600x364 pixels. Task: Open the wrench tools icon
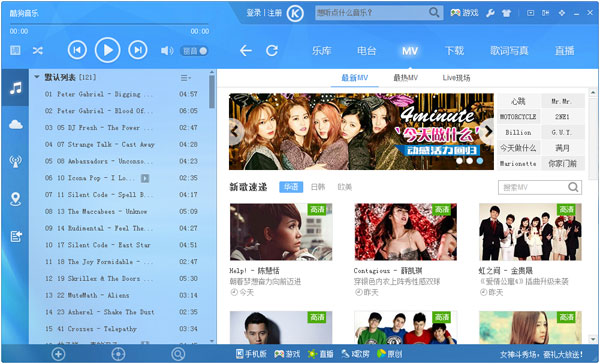coord(490,13)
